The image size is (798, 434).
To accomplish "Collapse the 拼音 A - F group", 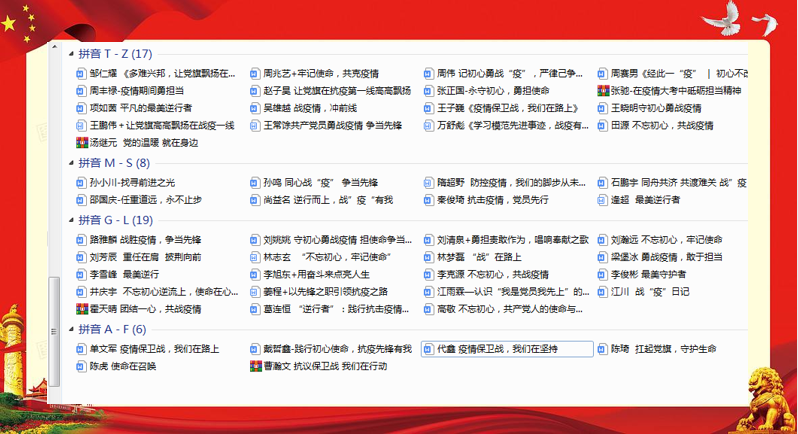I will tap(70, 329).
